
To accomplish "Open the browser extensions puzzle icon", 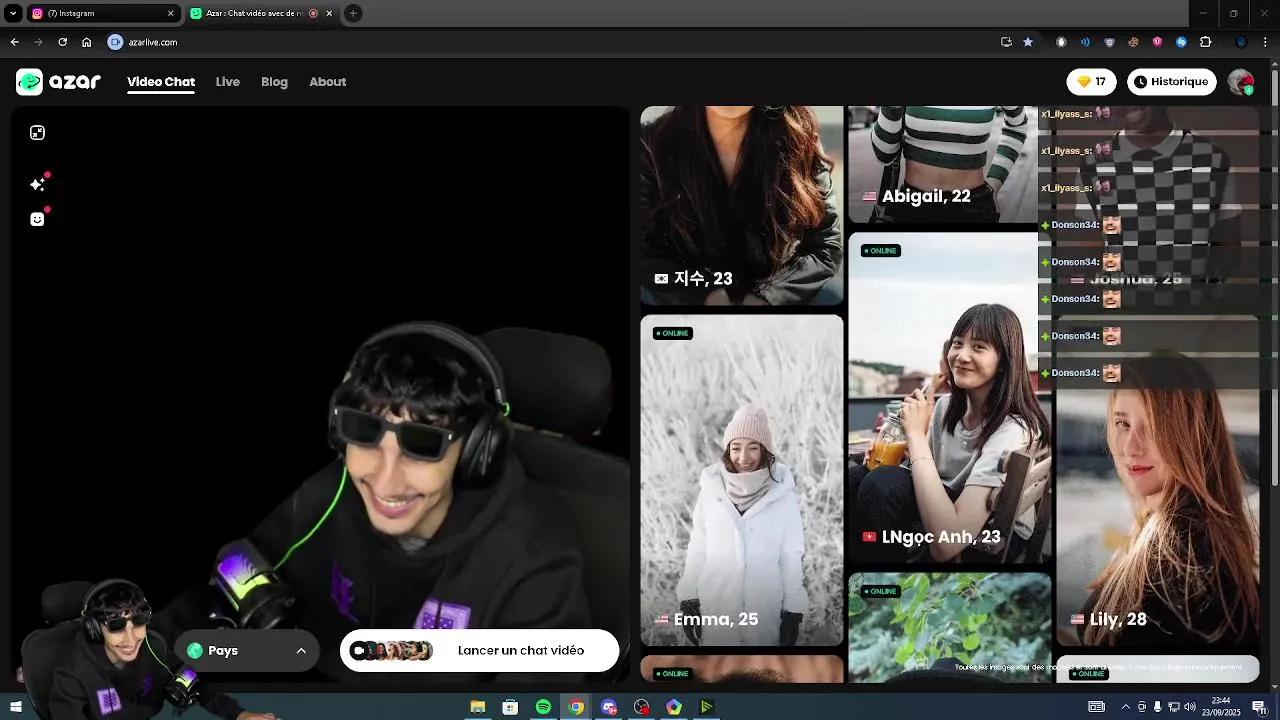I will pos(1205,42).
